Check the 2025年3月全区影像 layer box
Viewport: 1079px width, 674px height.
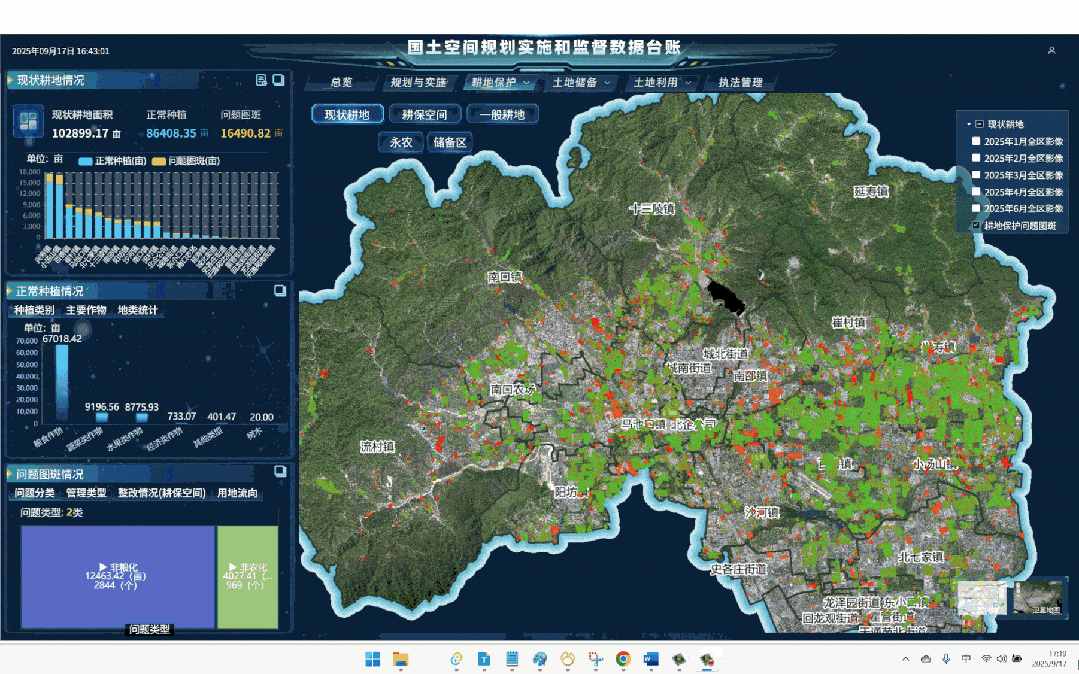tap(976, 175)
